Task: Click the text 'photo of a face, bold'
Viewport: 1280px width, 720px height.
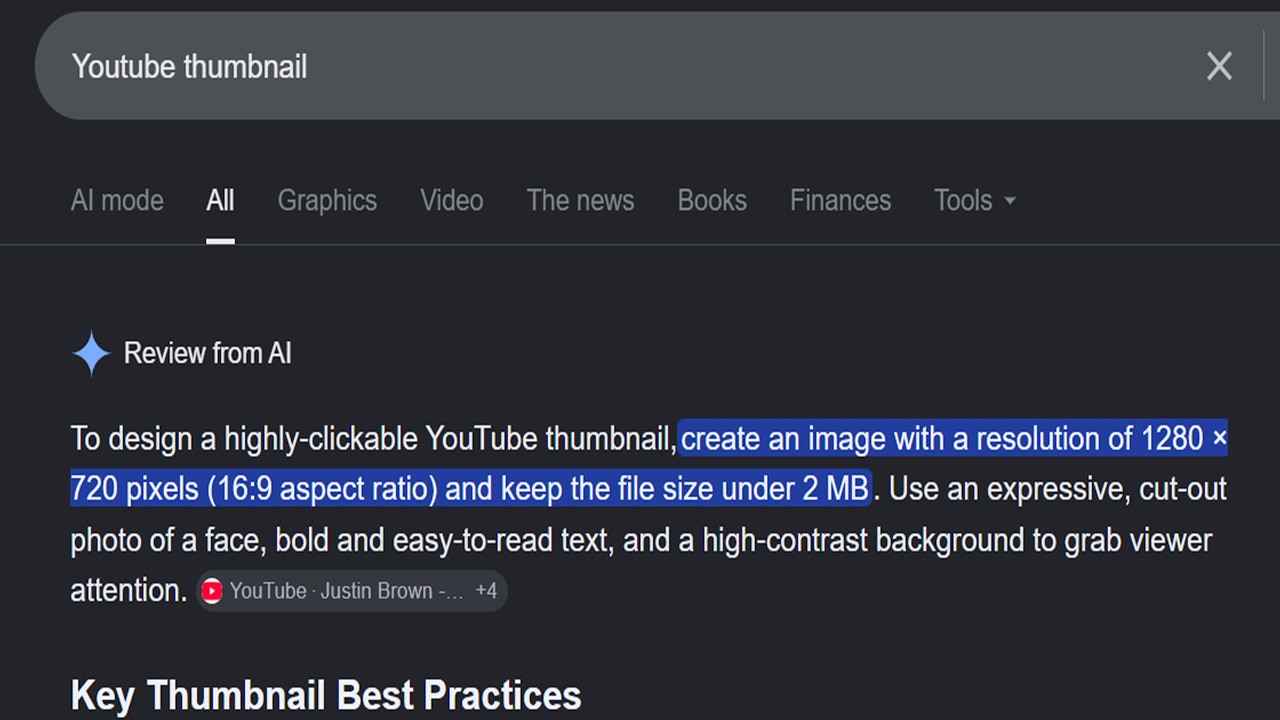Action: (x=199, y=540)
